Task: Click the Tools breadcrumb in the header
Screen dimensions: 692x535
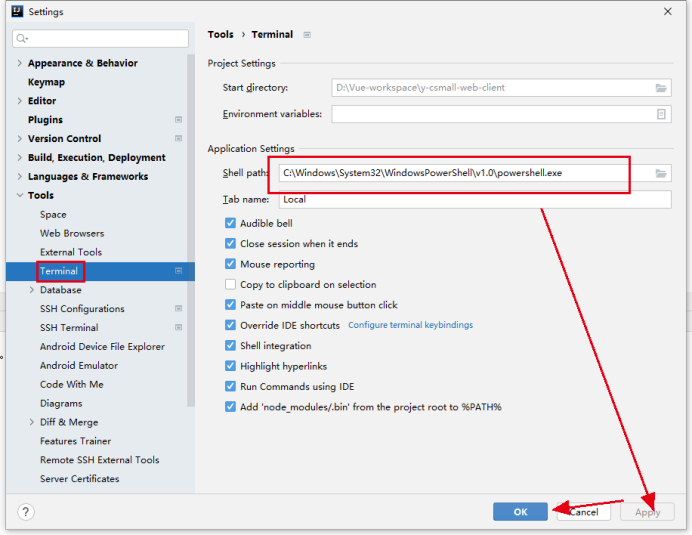Action: (220, 34)
